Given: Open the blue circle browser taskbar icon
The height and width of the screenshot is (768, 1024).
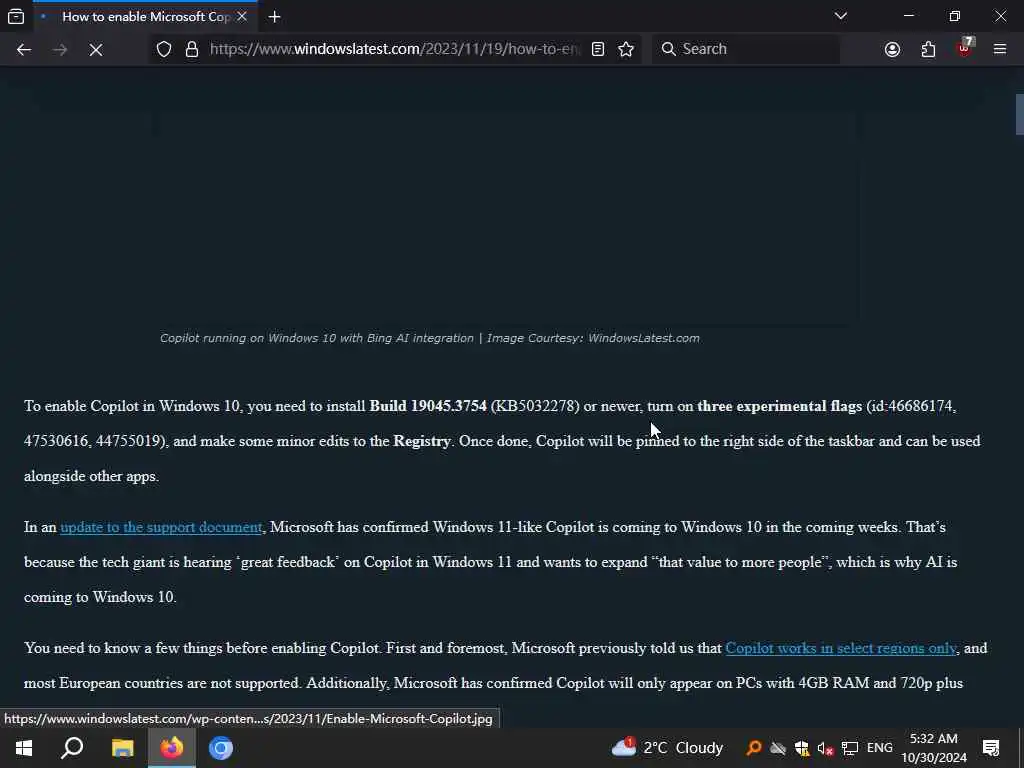Looking at the screenshot, I should click(221, 748).
